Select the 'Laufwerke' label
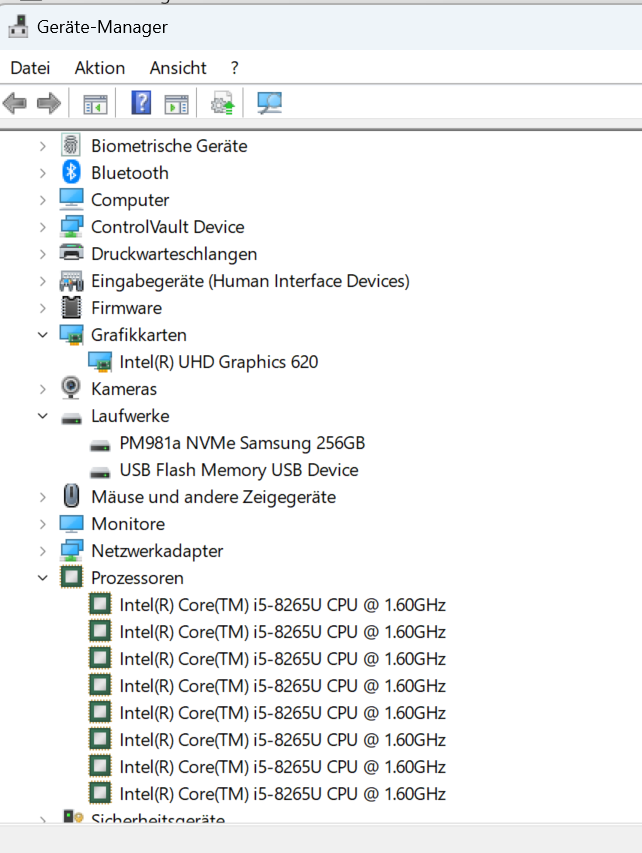Screen dimensions: 642x853 click(x=130, y=416)
